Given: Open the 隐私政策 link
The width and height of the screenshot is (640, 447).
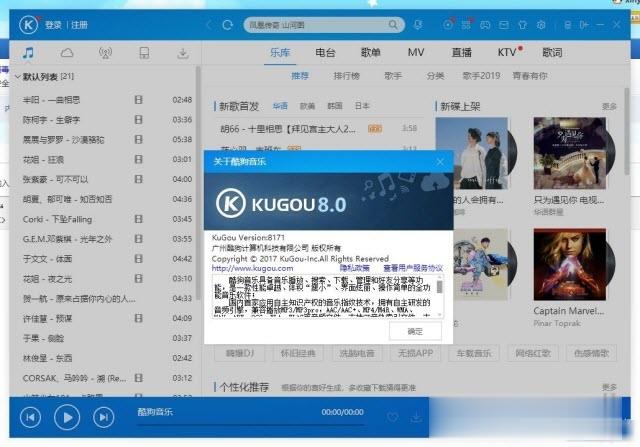Looking at the screenshot, I should click(354, 268).
